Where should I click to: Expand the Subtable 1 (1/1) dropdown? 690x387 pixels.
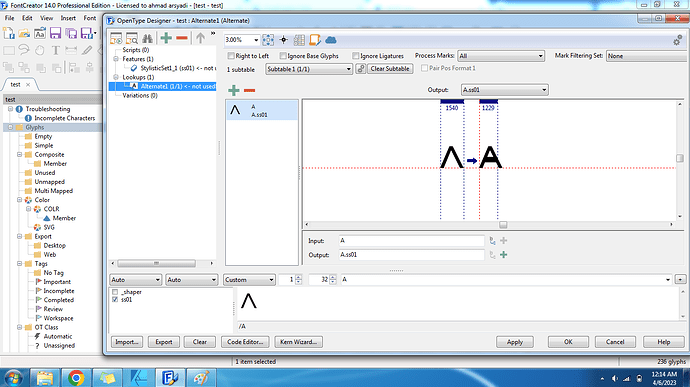click(309, 69)
